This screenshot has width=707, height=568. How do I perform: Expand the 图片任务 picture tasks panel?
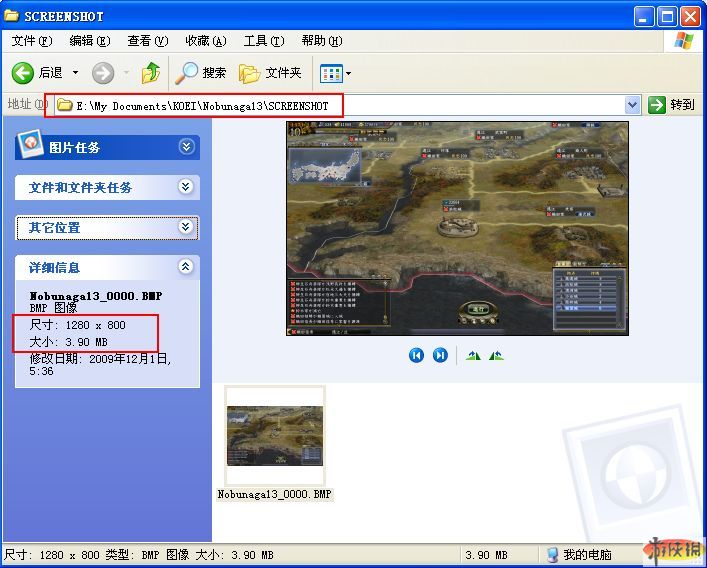coord(186,147)
